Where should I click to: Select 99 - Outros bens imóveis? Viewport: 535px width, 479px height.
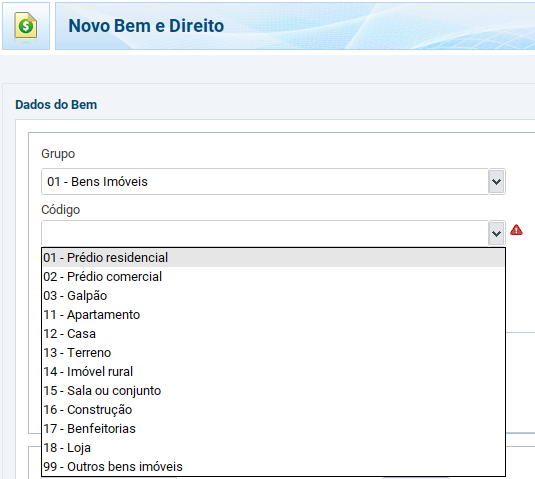coord(273,467)
